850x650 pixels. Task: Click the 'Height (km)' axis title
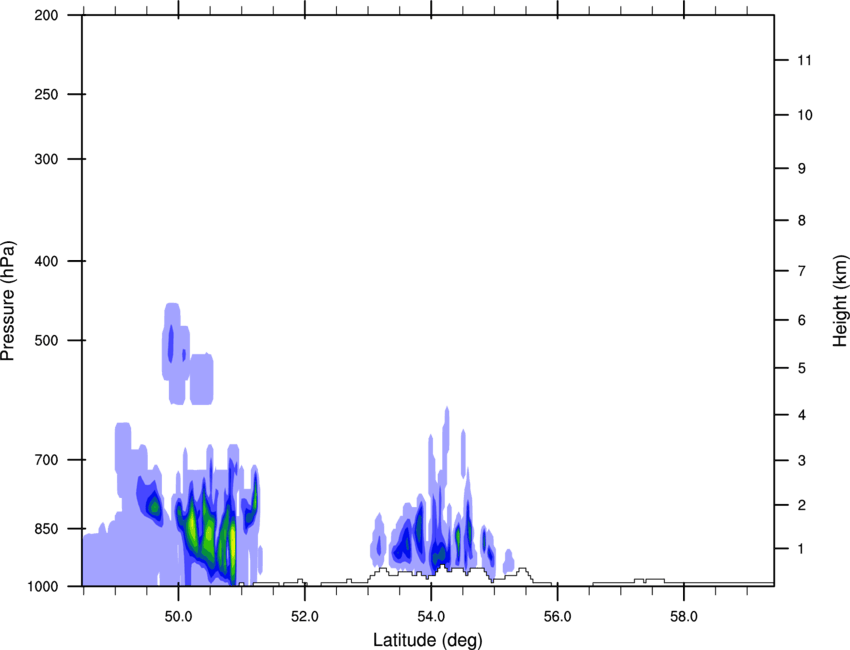click(840, 301)
